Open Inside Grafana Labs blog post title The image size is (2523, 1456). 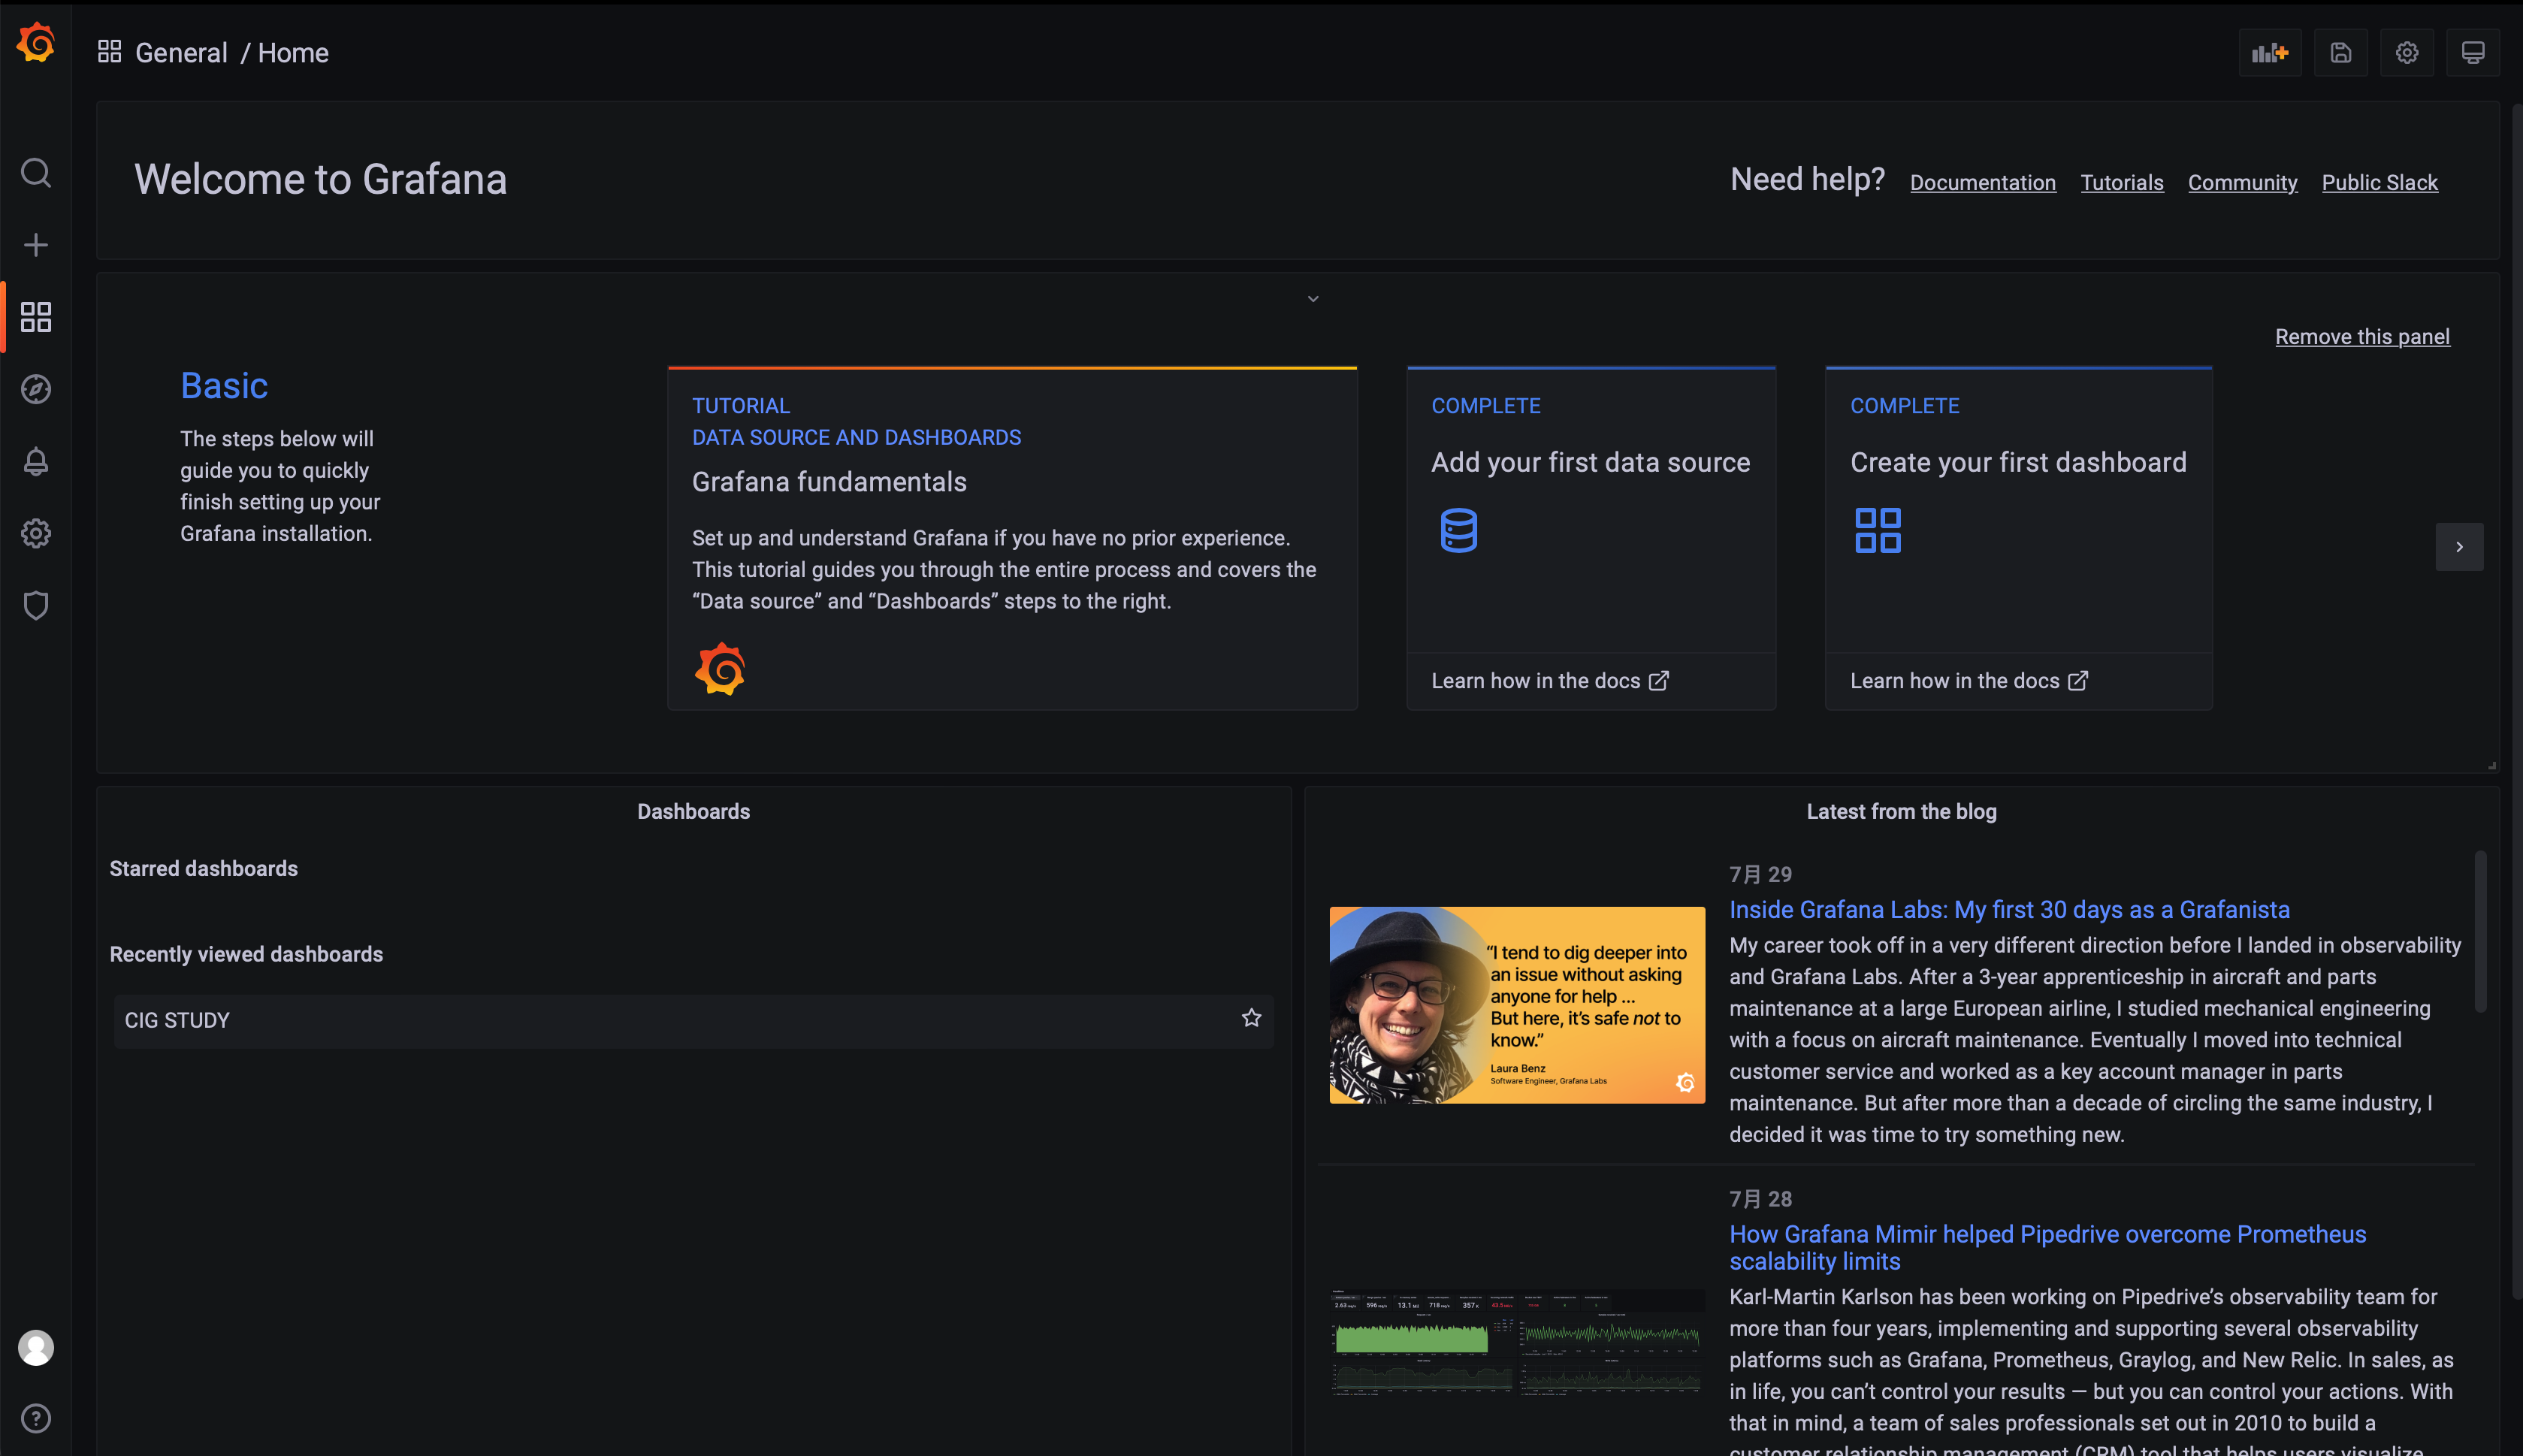2009,909
